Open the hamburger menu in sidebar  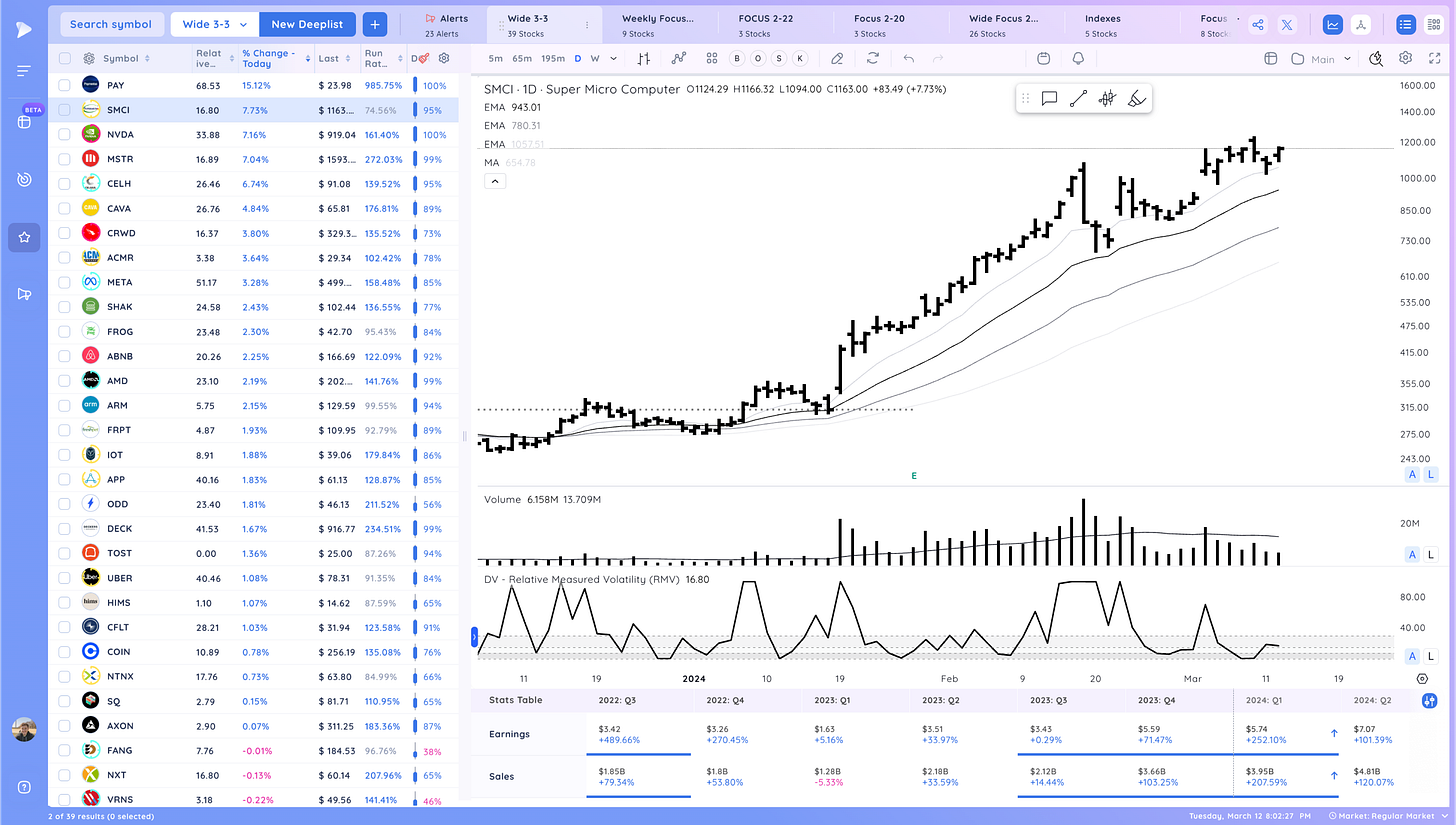(24, 70)
